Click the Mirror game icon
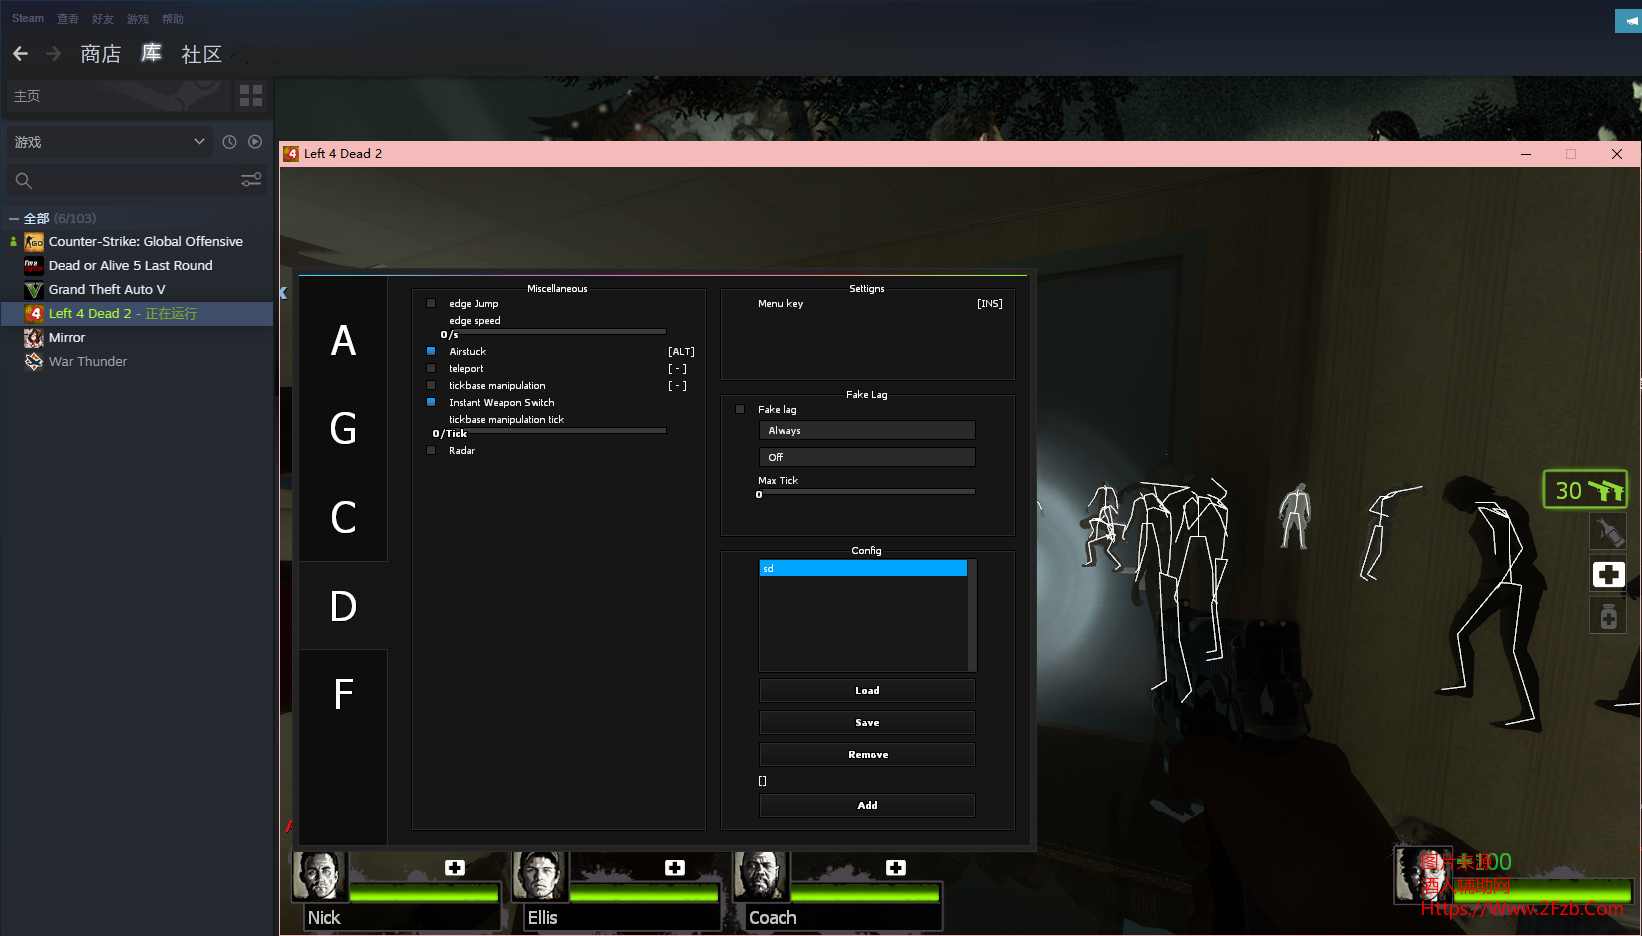The image size is (1642, 936). pos(34,338)
